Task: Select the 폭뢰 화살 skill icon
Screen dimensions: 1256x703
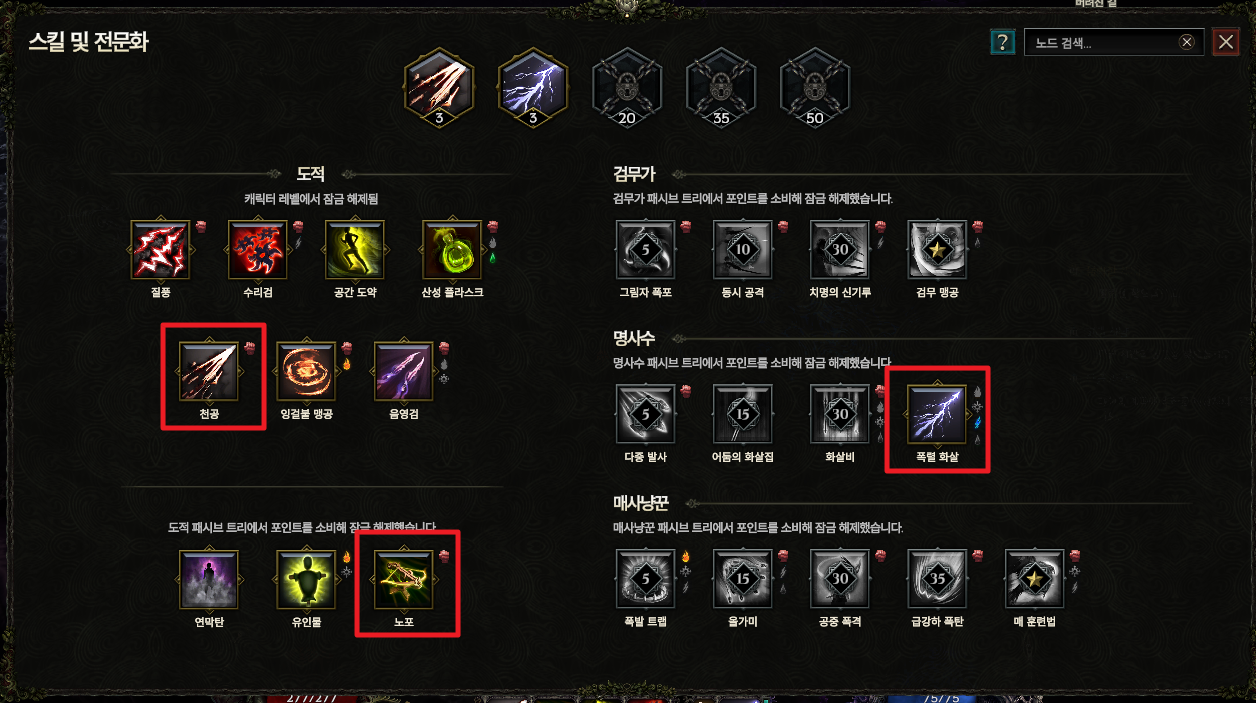Action: [x=936, y=414]
